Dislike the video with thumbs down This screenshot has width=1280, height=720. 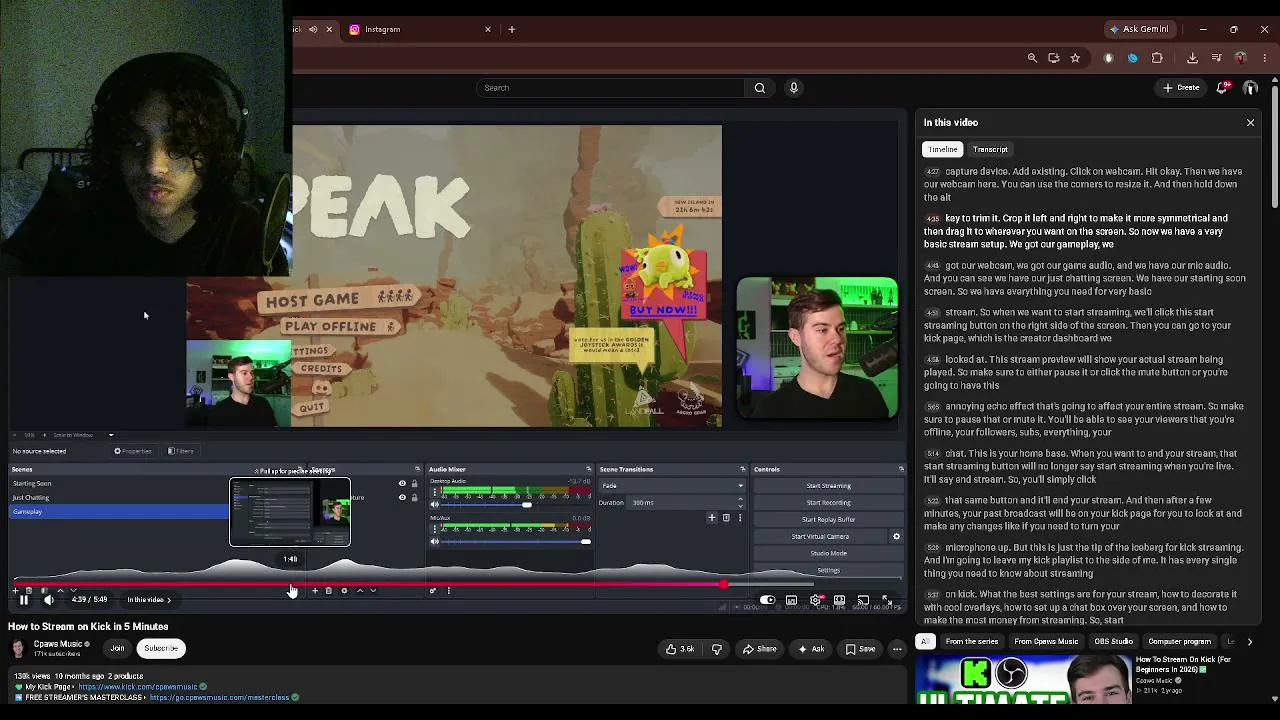tap(716, 649)
